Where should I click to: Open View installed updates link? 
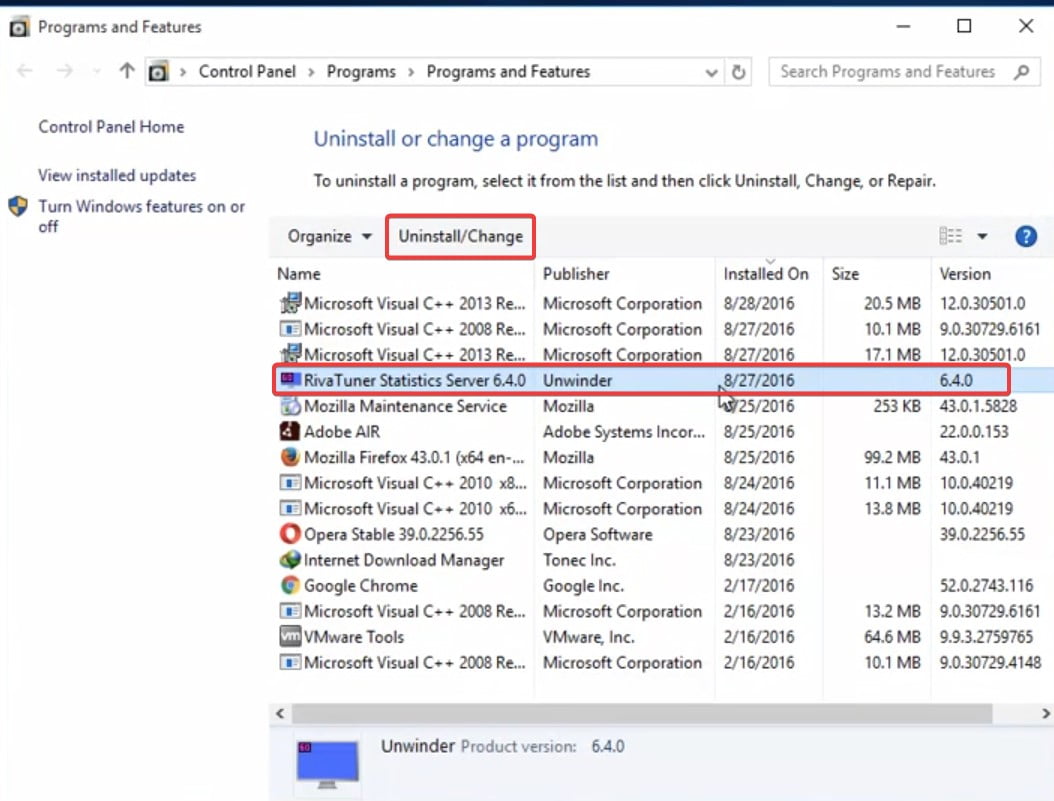tap(117, 175)
